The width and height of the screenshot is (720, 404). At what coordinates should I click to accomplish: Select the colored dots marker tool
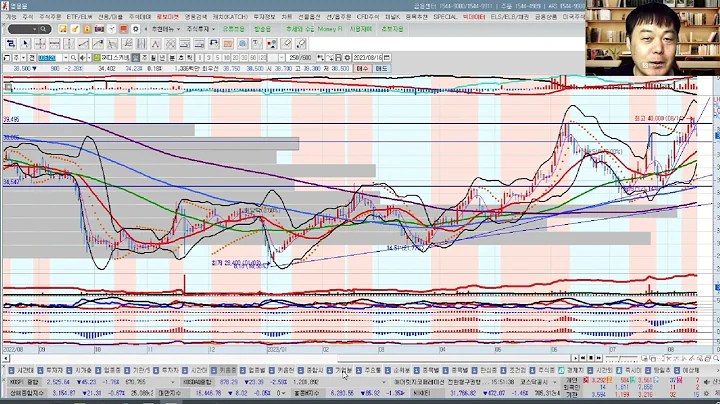(x=271, y=44)
